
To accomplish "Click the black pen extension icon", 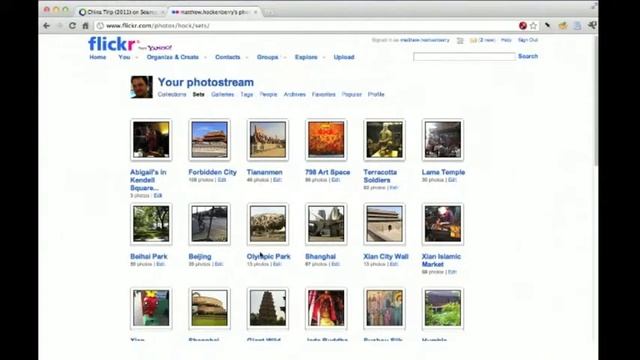I will tap(548, 26).
